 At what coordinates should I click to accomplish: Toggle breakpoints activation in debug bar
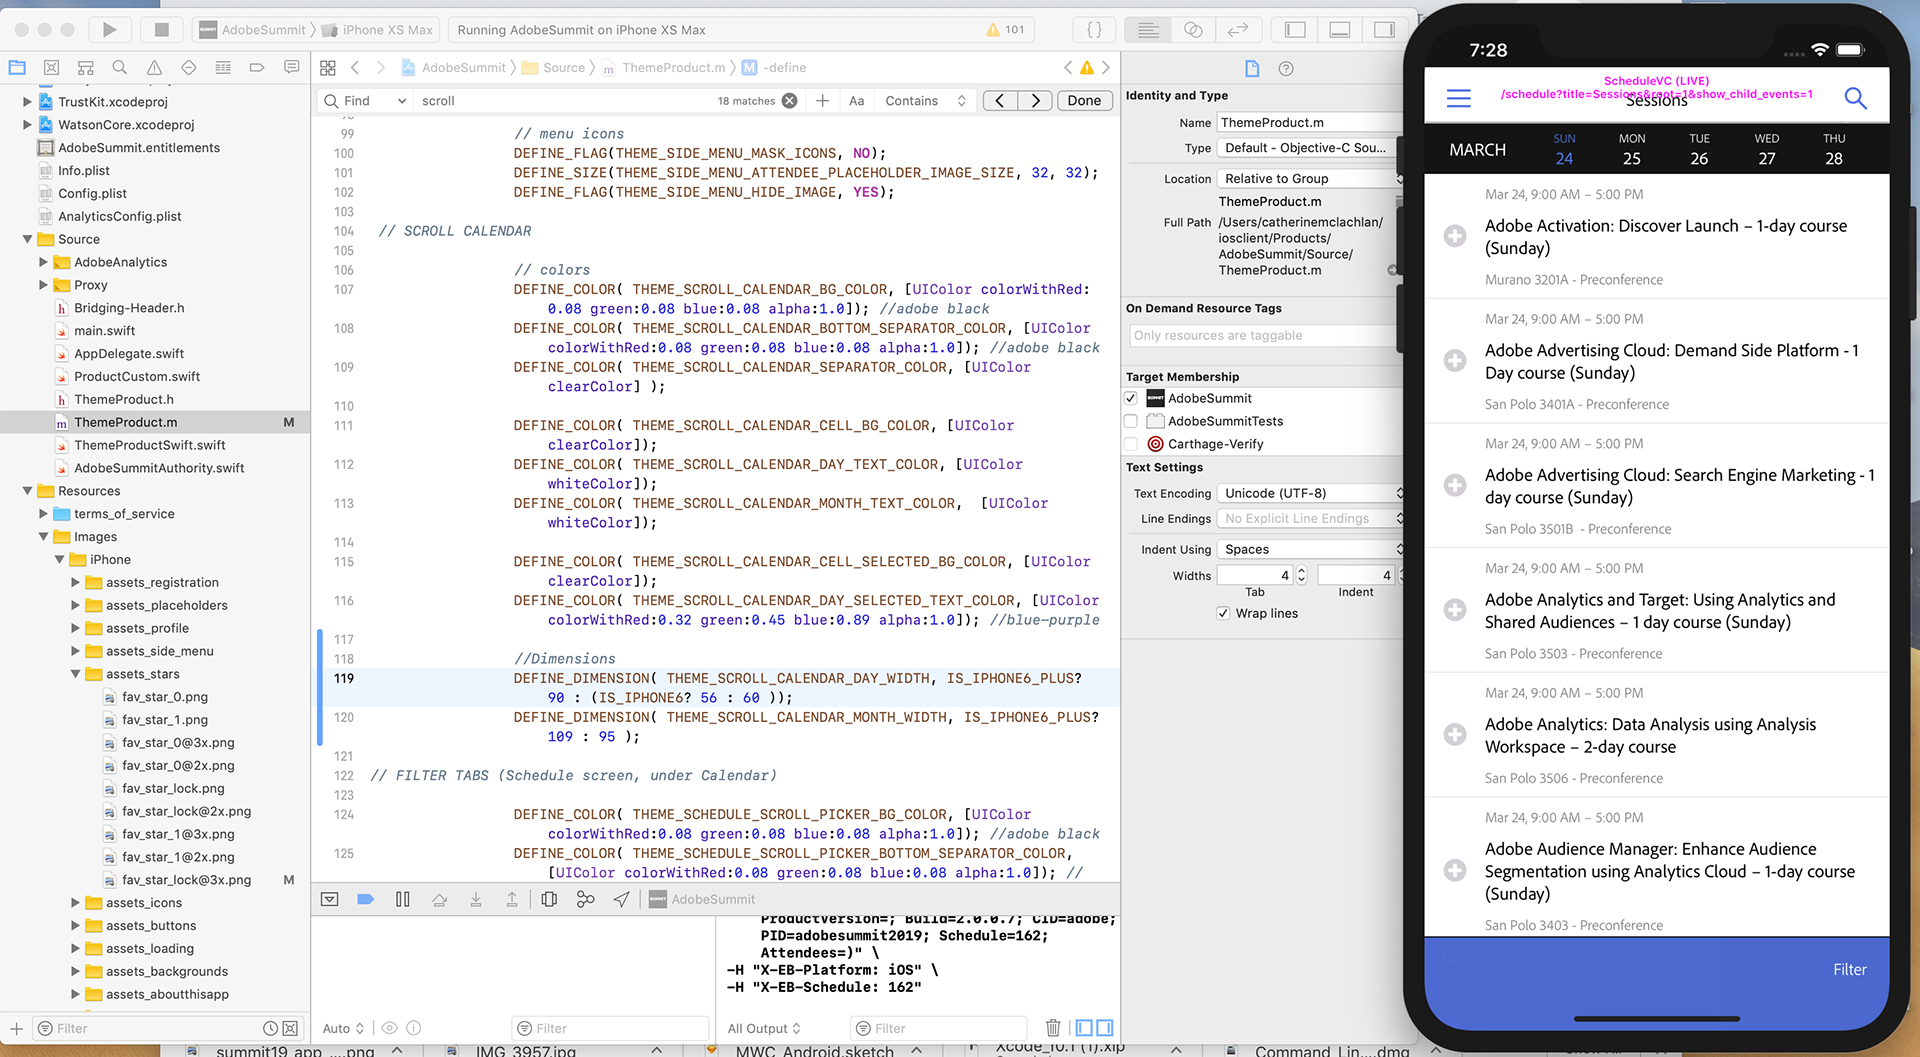click(366, 899)
